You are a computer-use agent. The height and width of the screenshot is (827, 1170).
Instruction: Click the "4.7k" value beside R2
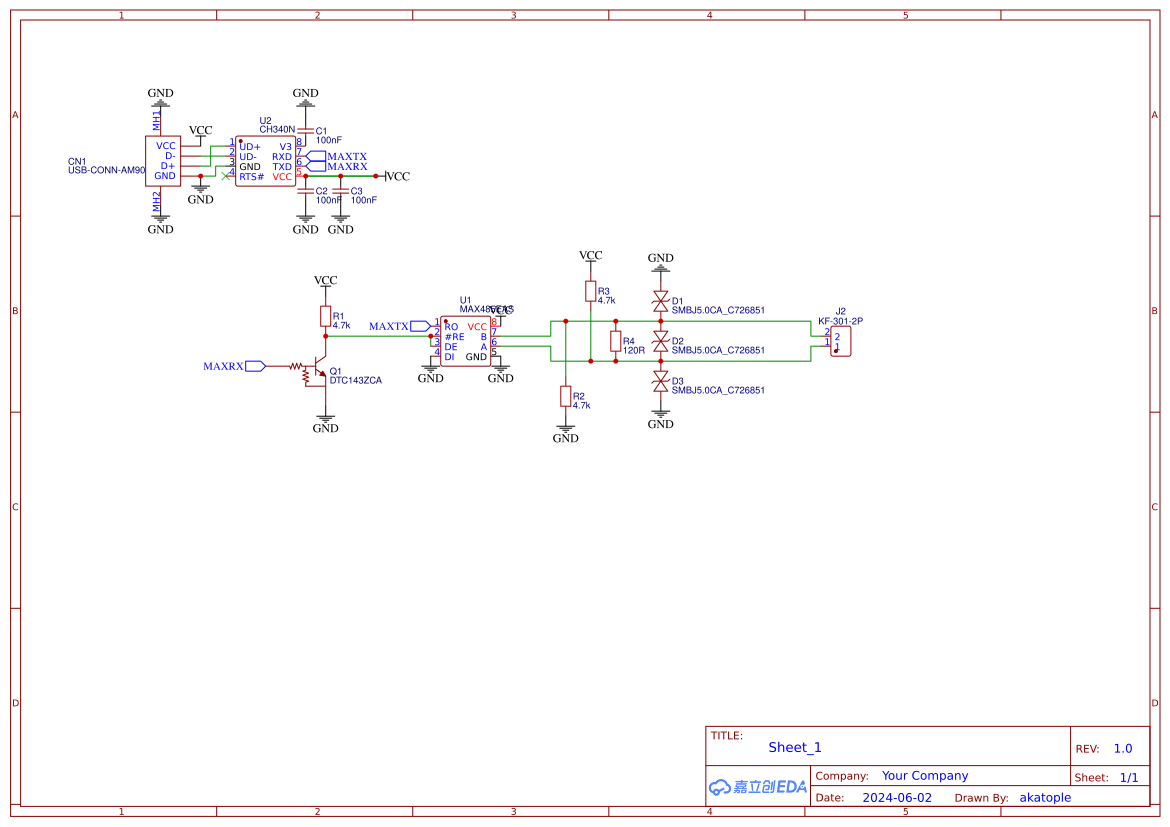click(x=581, y=405)
